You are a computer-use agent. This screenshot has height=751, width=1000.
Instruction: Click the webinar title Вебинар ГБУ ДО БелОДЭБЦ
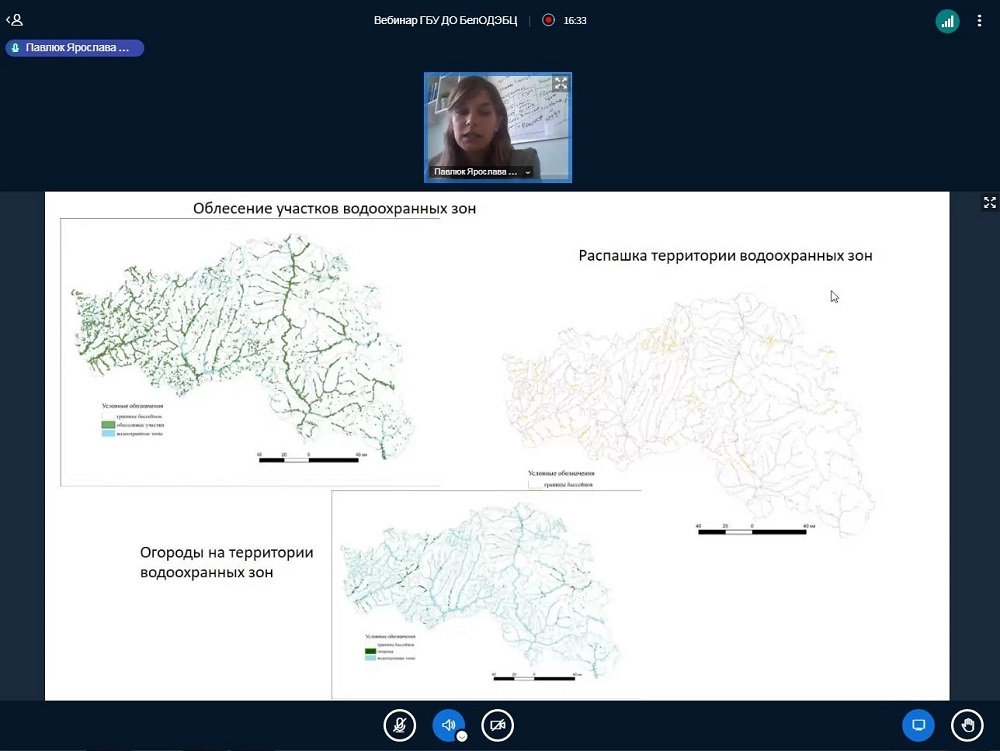445,20
